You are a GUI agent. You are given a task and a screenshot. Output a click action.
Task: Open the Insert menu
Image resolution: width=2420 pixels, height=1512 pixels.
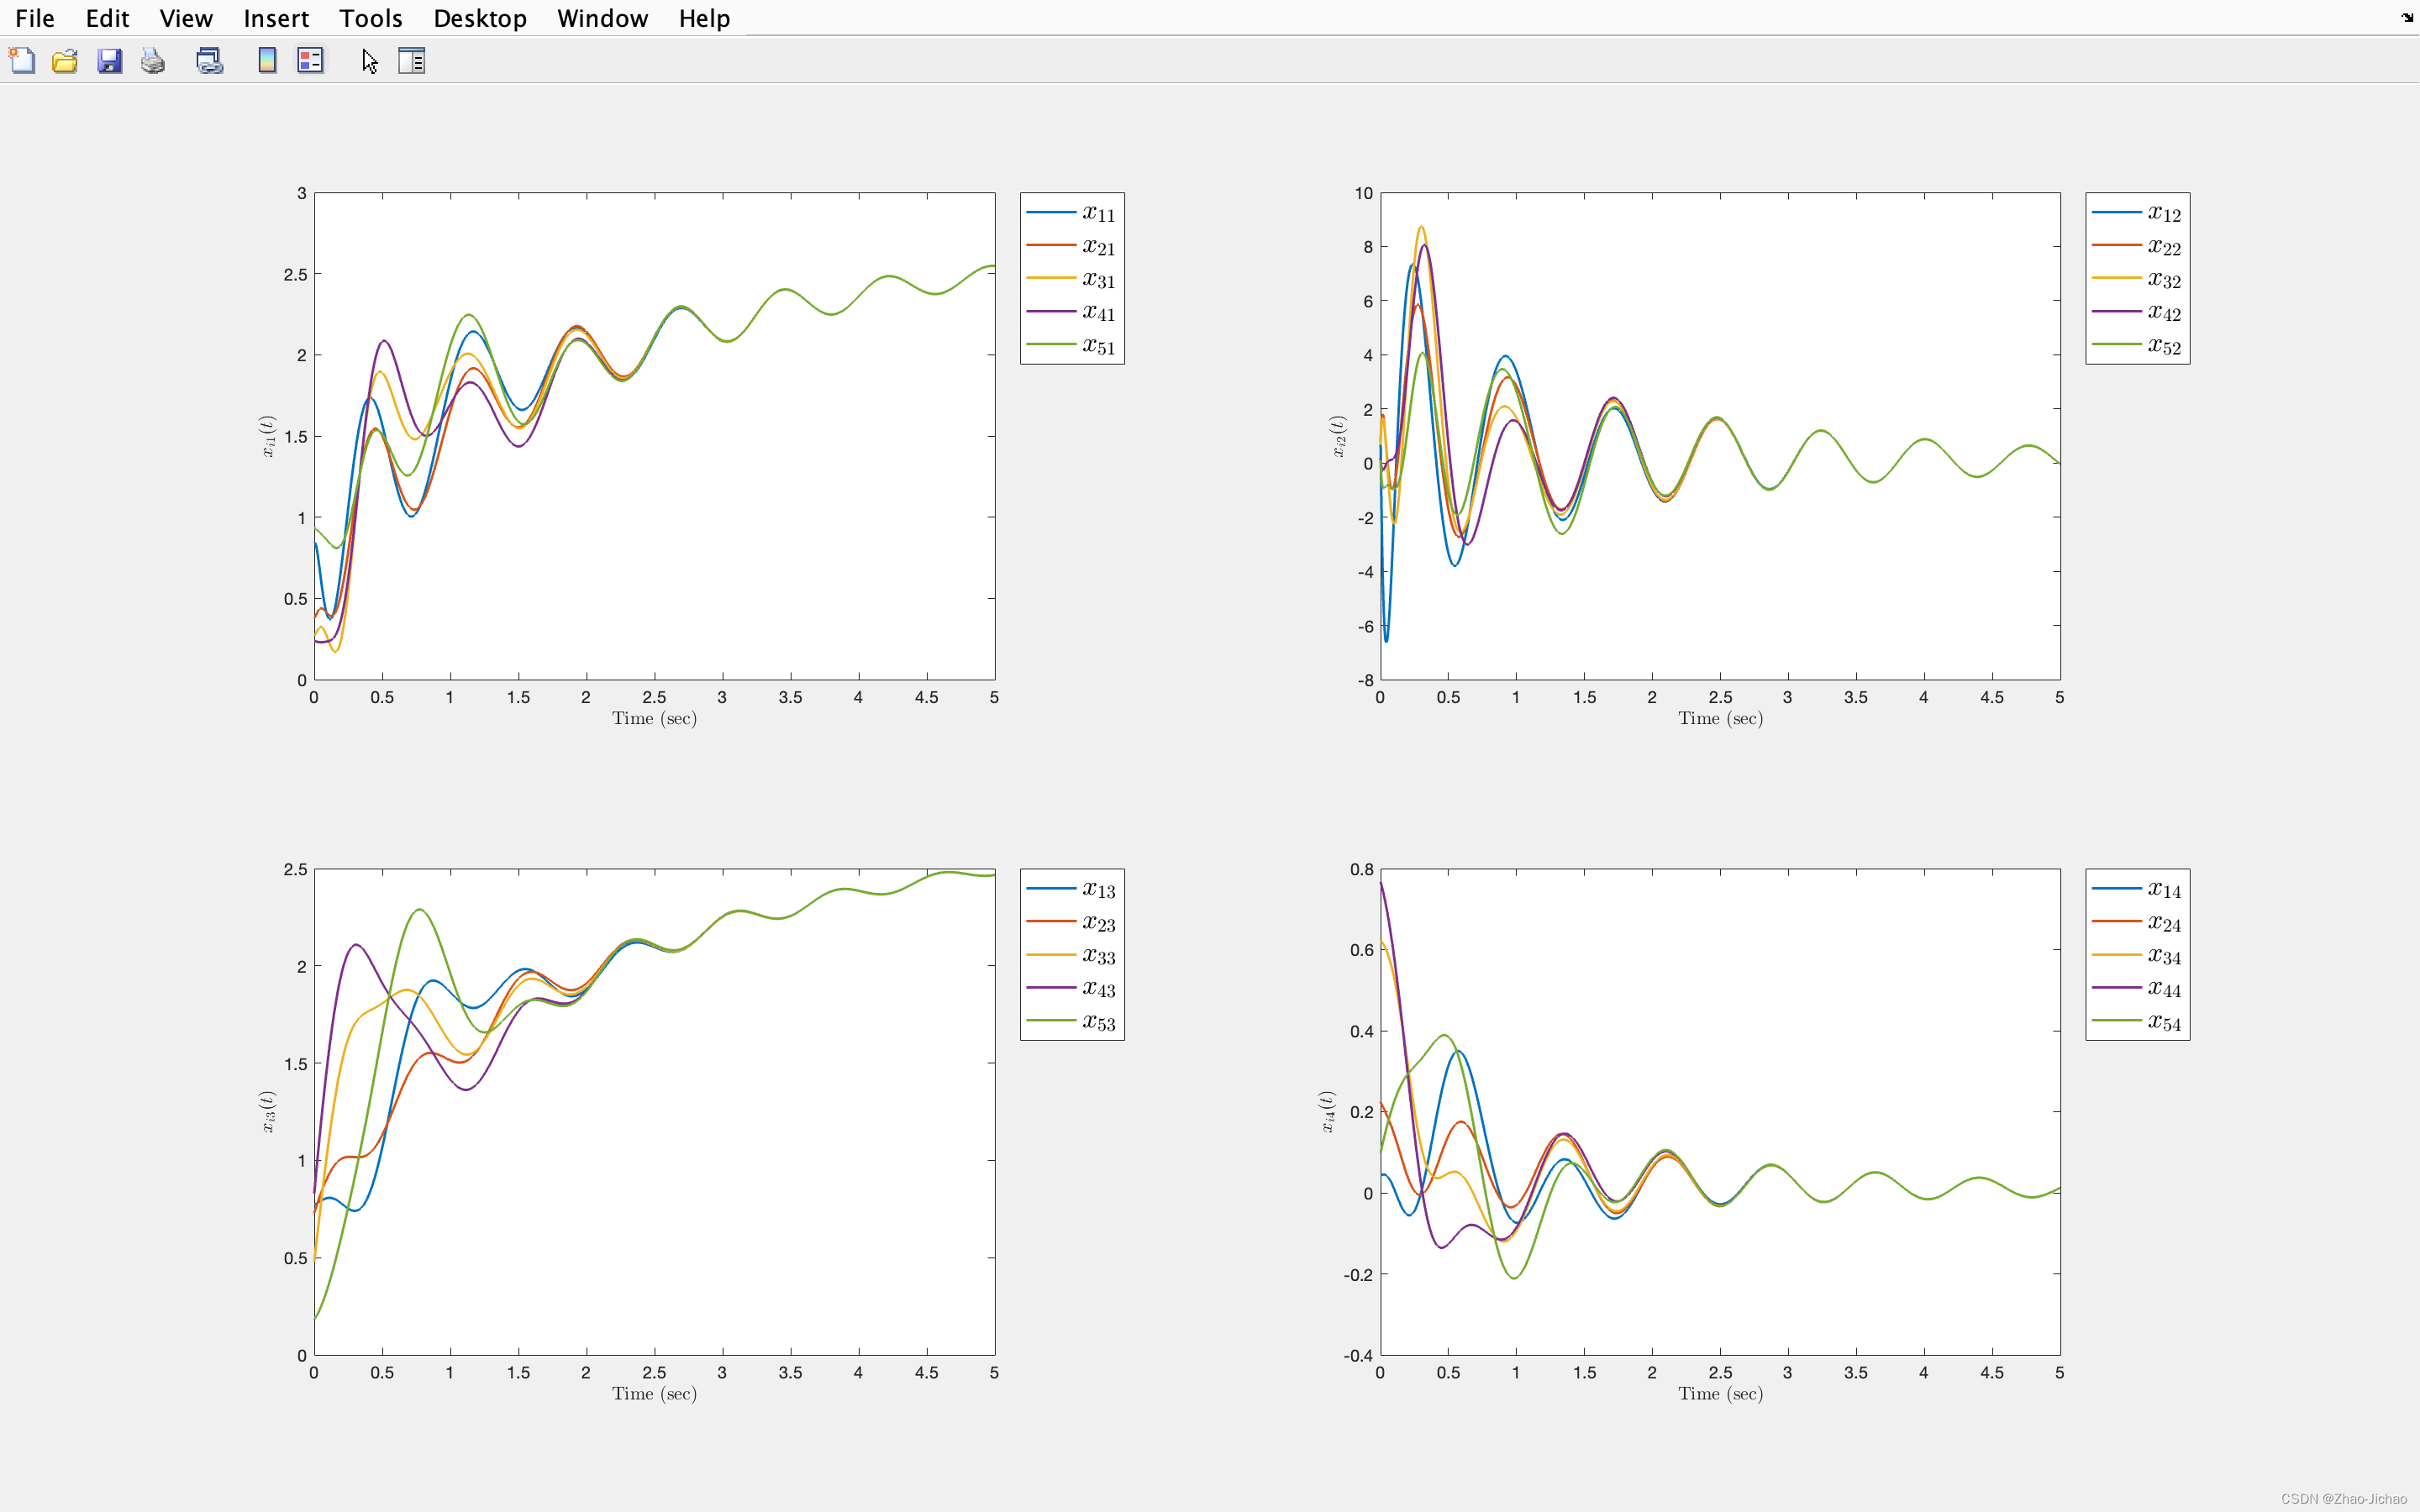275,18
